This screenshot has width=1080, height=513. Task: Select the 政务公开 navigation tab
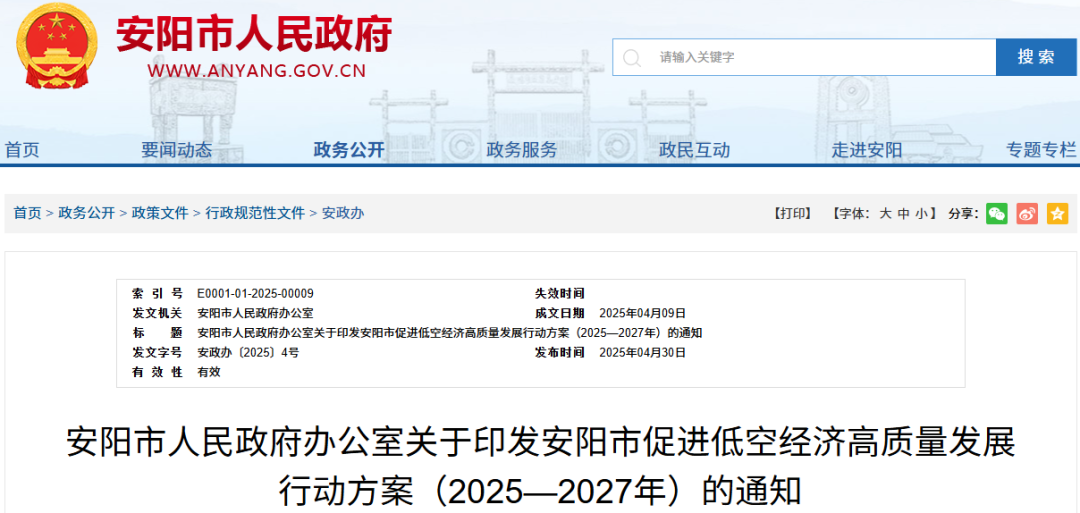pos(349,150)
